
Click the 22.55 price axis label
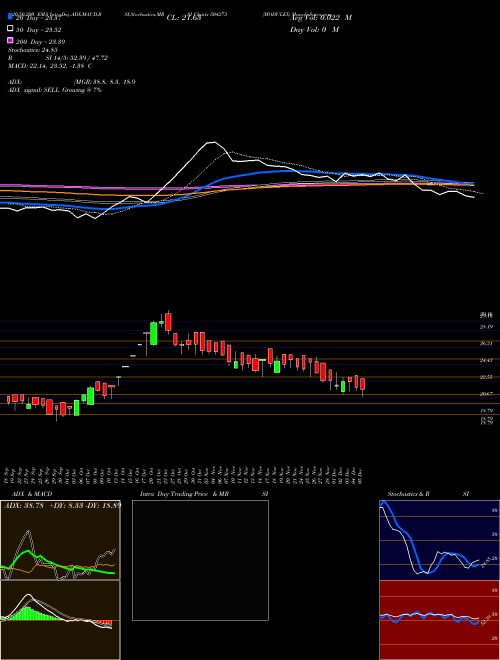[486, 377]
